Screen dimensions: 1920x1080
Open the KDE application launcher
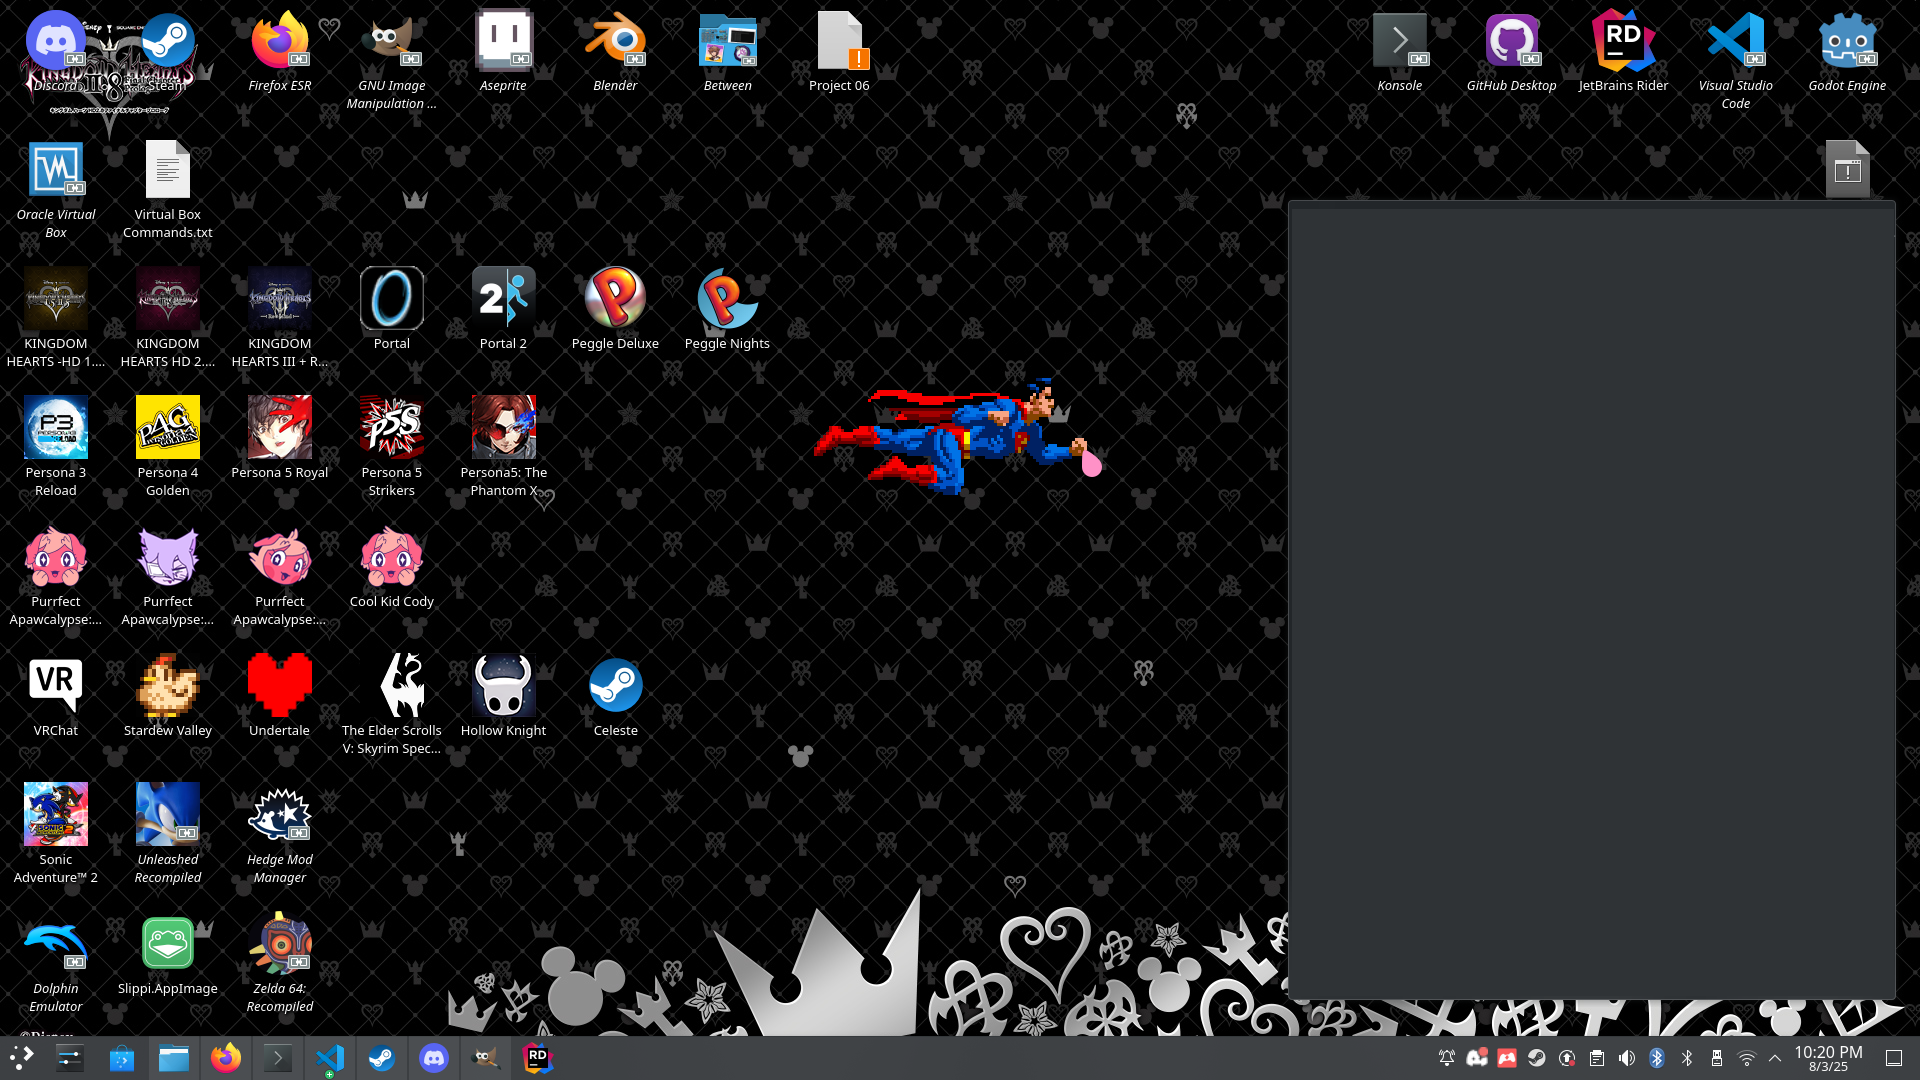pos(22,1057)
